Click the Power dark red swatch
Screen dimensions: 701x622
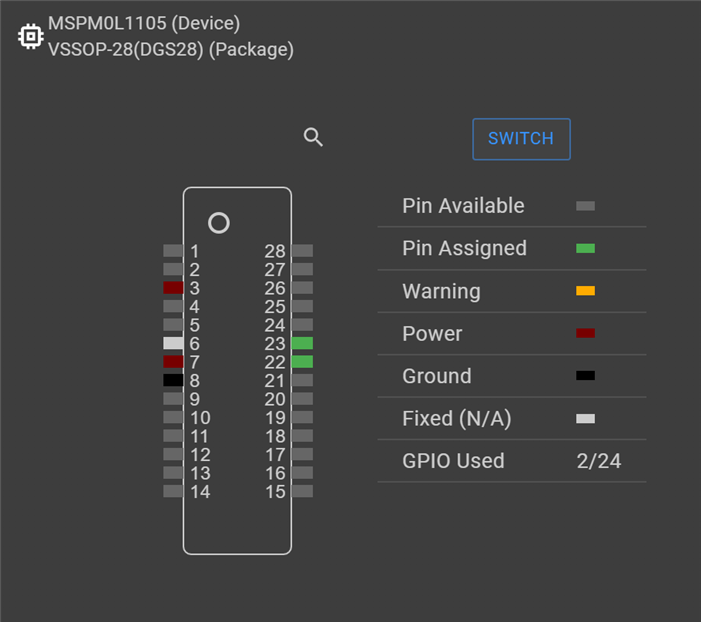click(x=585, y=333)
